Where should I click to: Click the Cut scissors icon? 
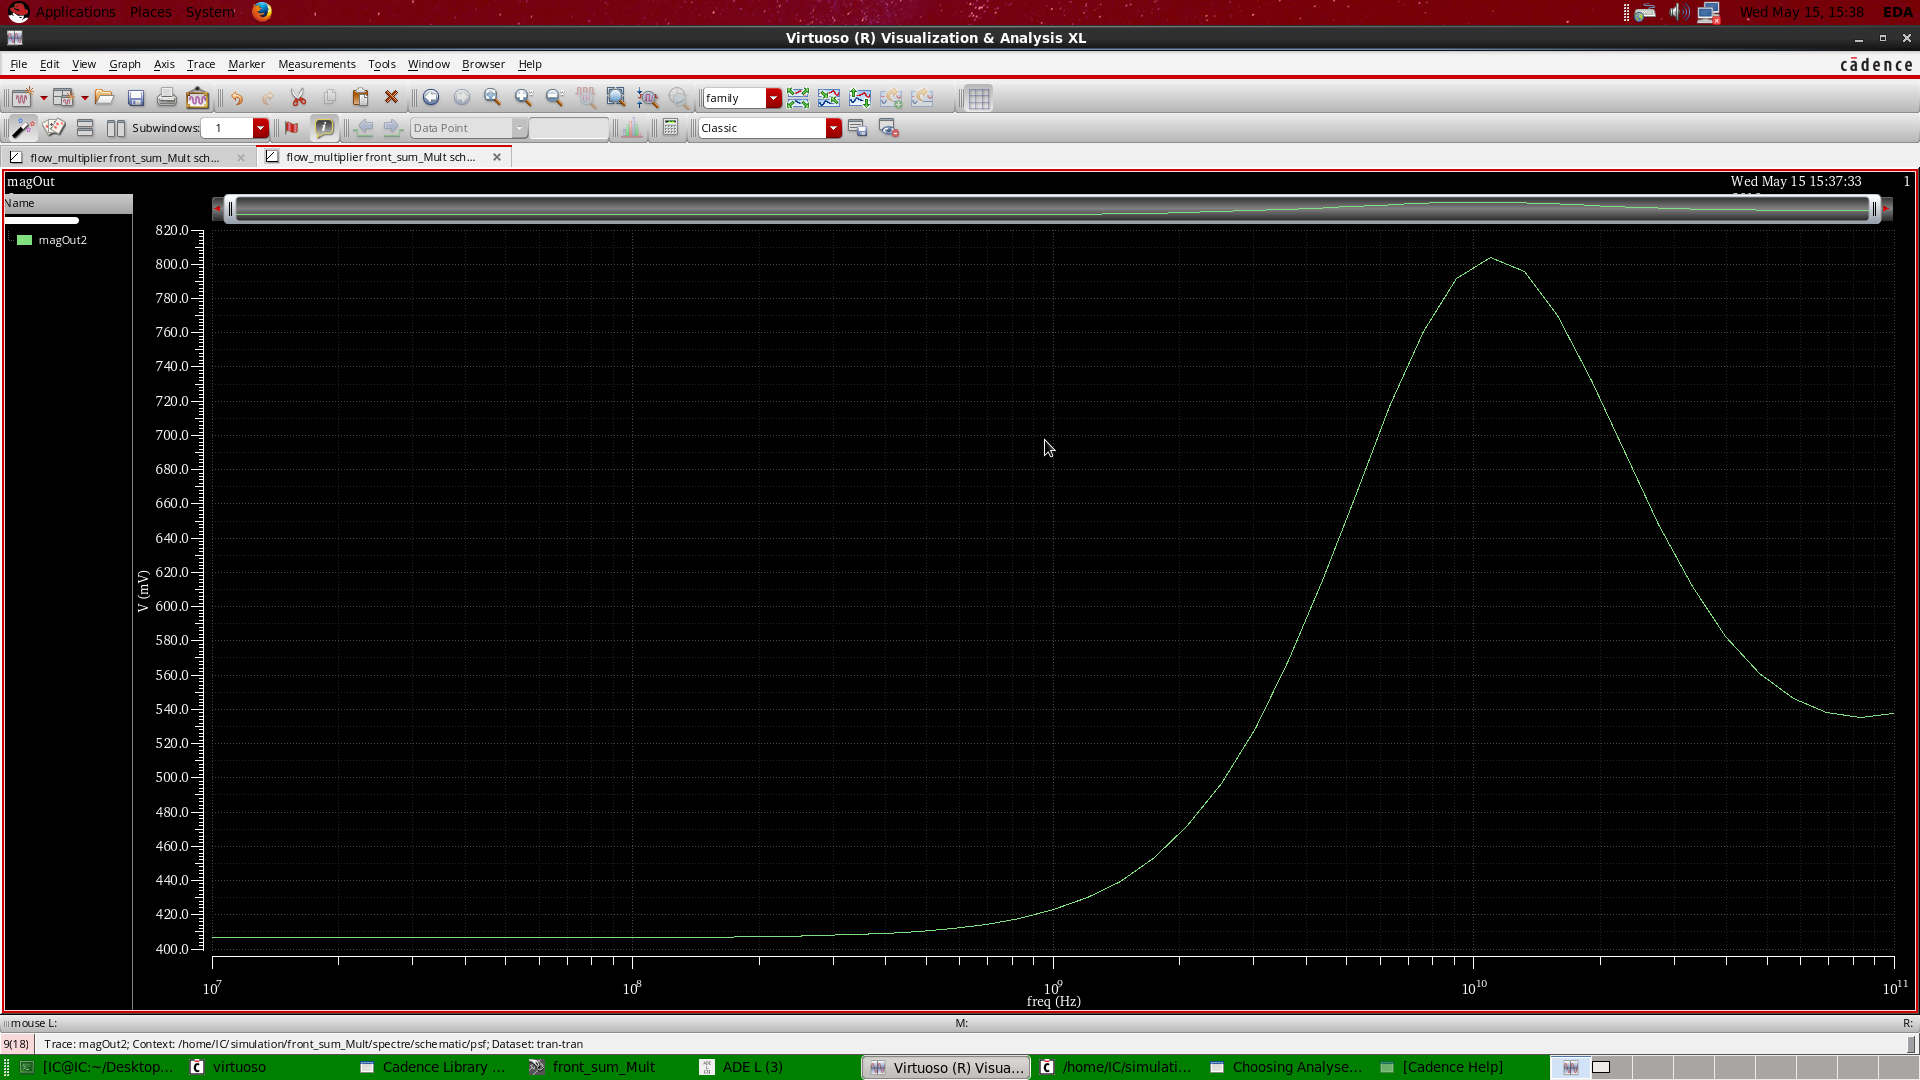click(298, 98)
